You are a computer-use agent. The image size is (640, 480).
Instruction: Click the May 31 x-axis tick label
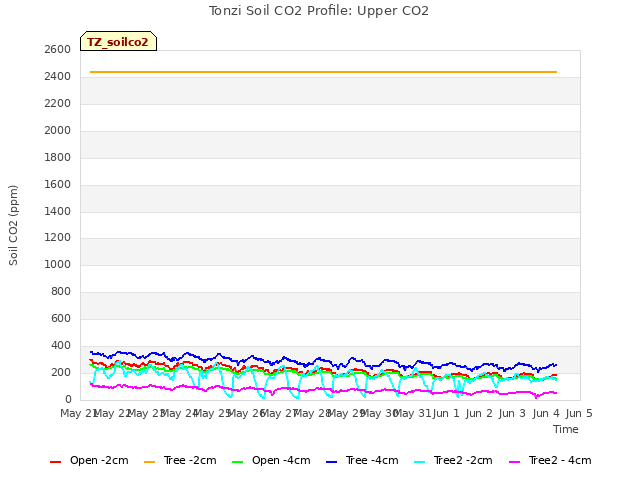tap(412, 413)
